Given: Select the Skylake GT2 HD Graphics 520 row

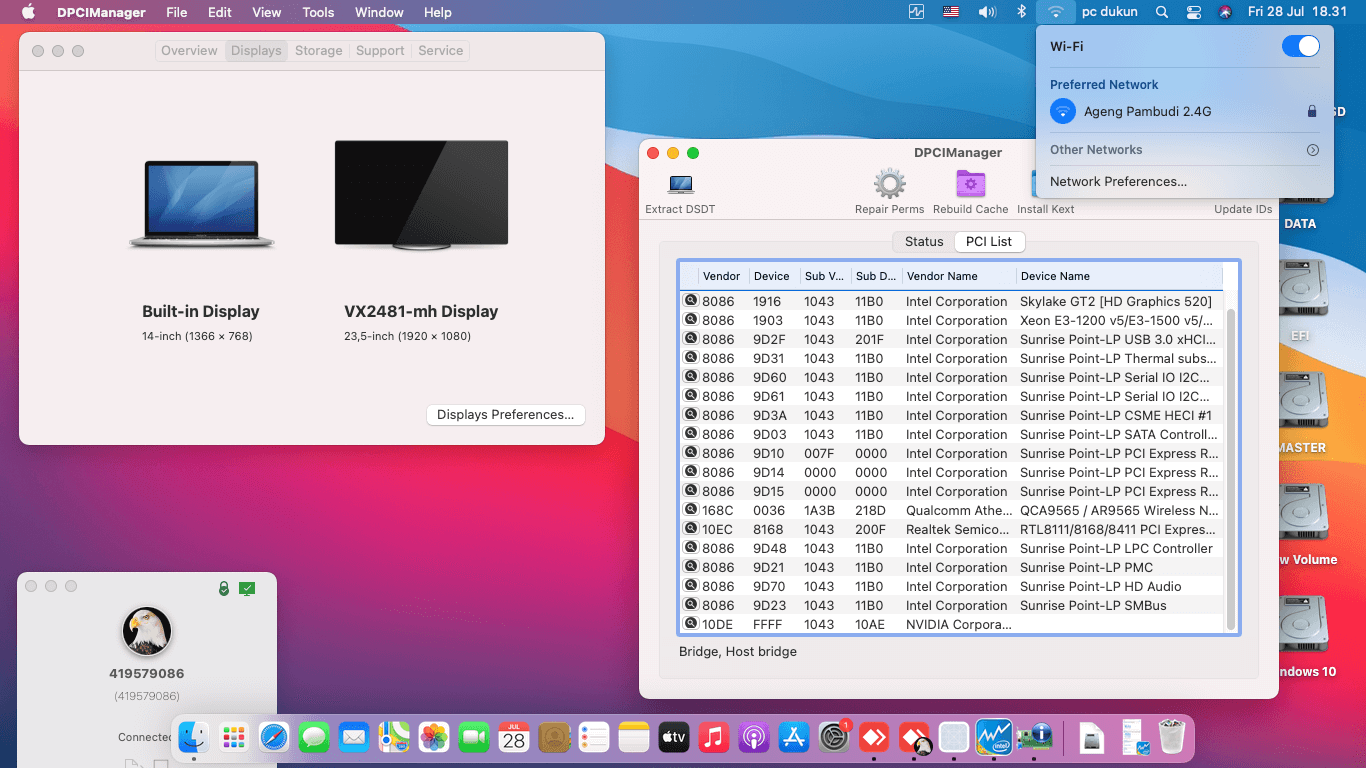Looking at the screenshot, I should (x=951, y=301).
